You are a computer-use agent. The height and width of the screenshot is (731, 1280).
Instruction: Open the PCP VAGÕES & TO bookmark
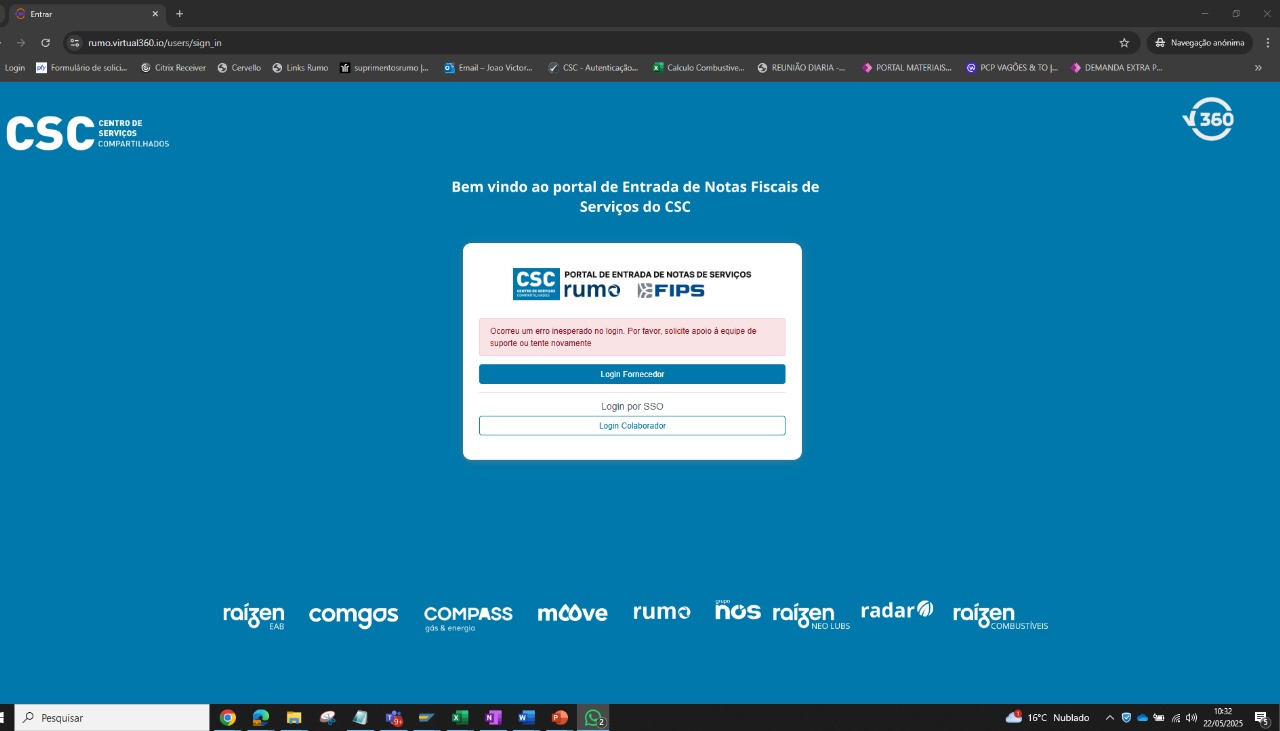[x=1012, y=68]
